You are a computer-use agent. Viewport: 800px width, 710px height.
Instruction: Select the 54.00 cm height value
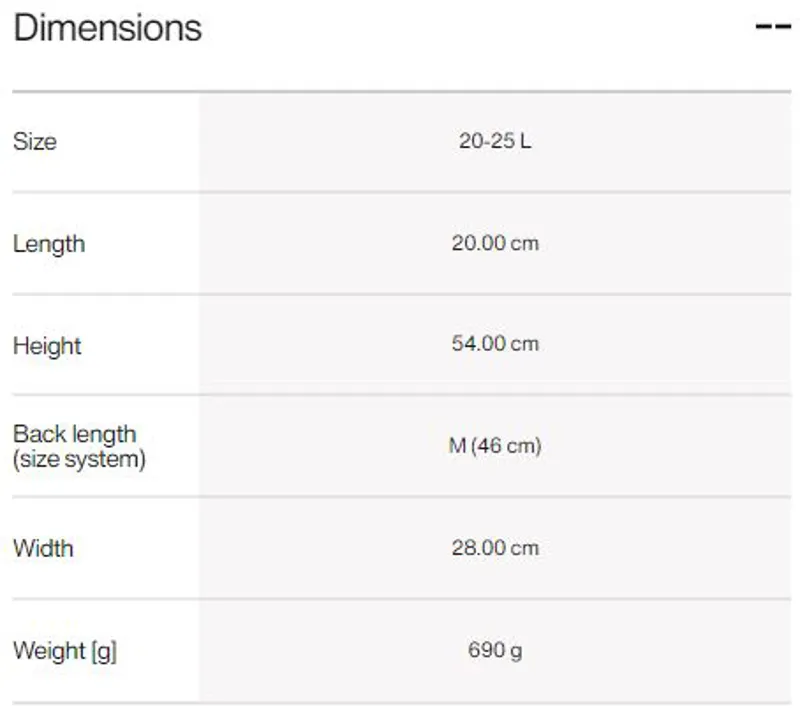495,344
